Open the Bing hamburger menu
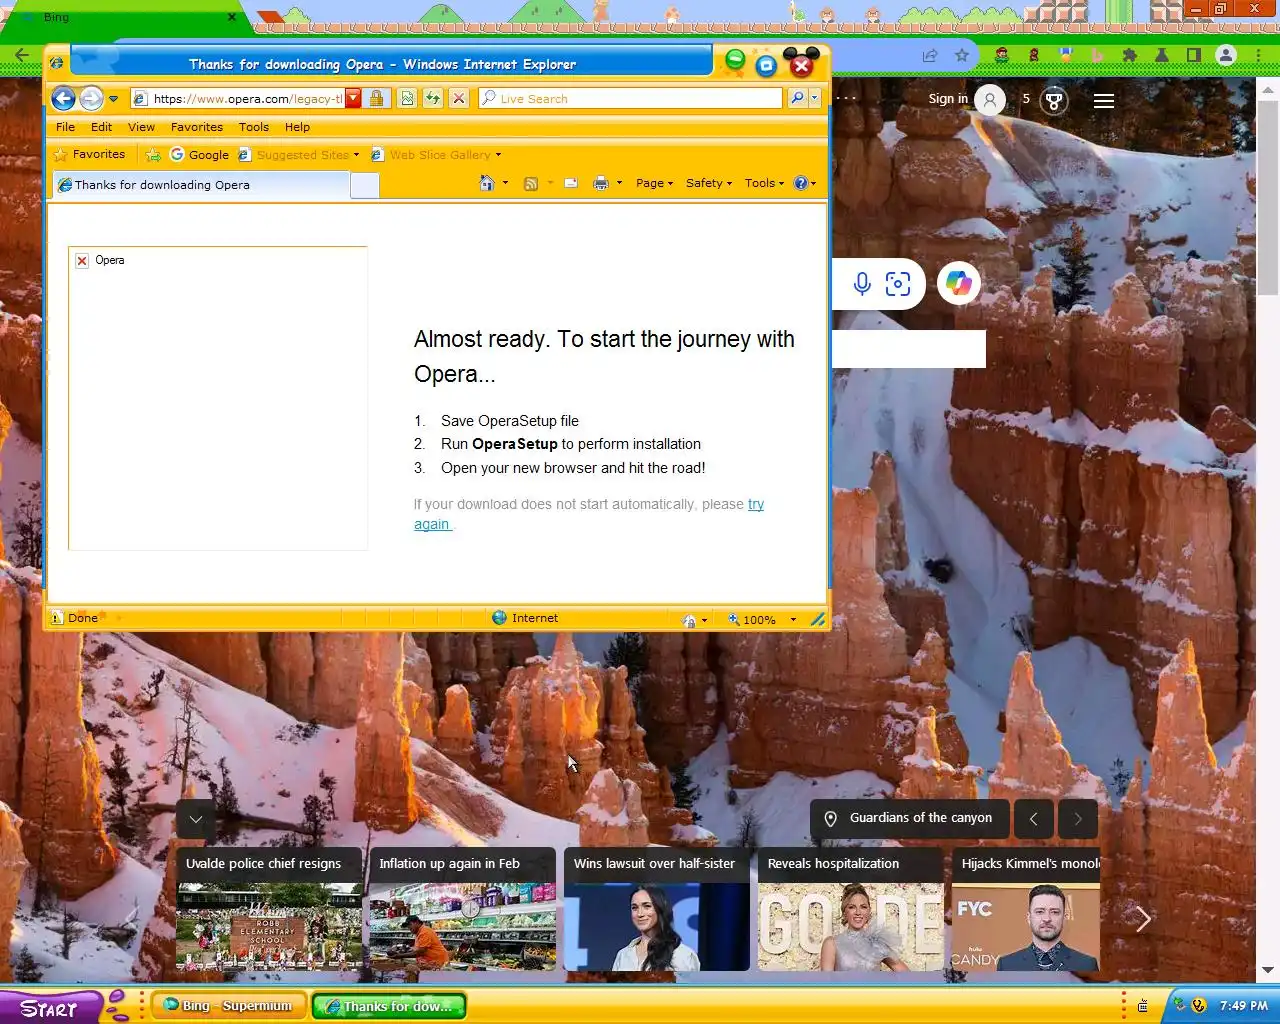This screenshot has width=1280, height=1024. pos(1104,100)
